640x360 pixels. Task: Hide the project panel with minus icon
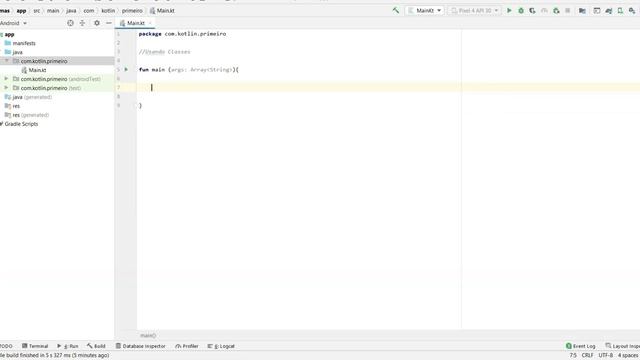click(x=109, y=23)
